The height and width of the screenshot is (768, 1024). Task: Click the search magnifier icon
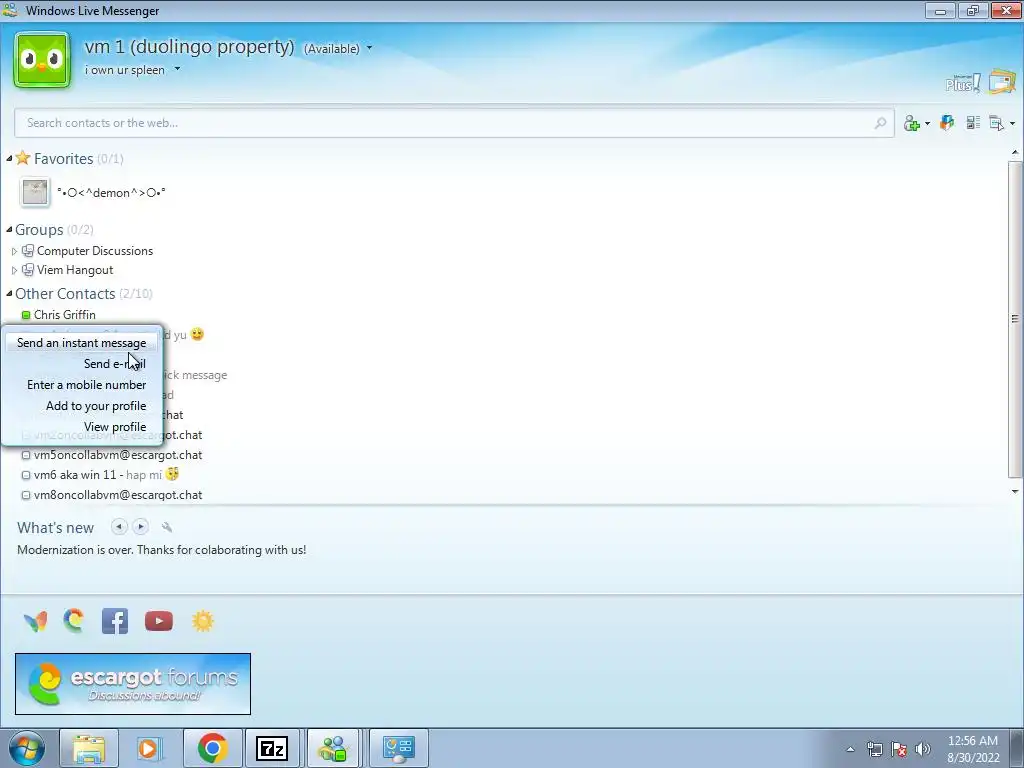click(880, 123)
